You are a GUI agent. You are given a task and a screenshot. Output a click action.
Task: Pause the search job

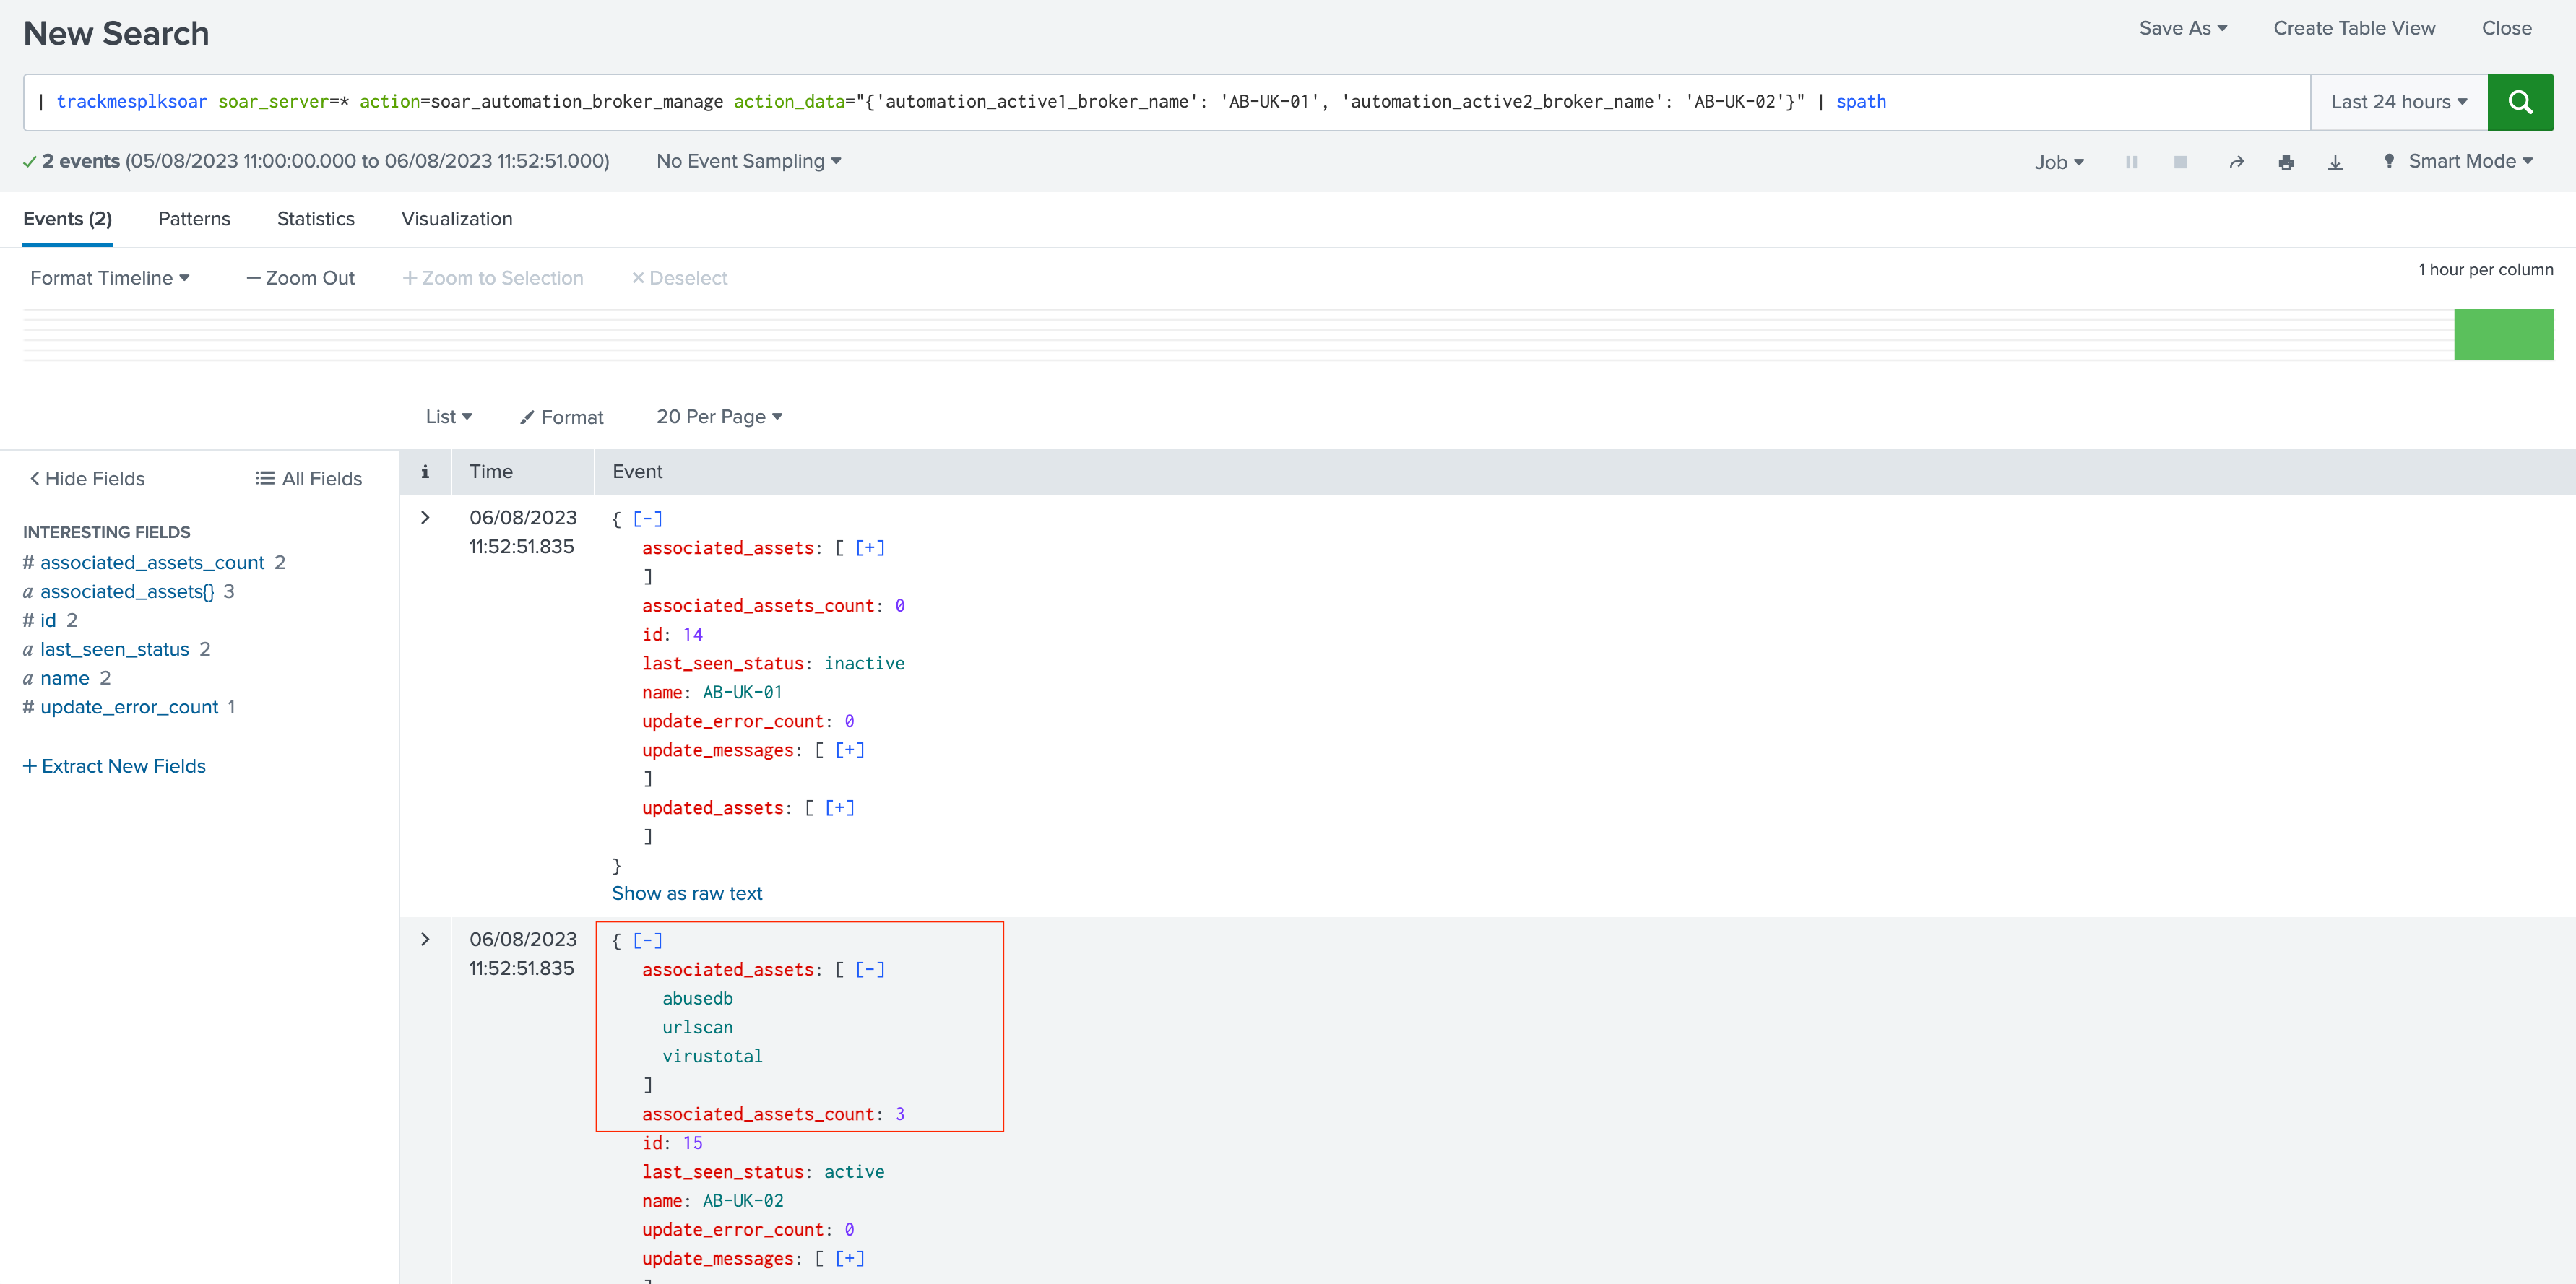click(x=2131, y=162)
